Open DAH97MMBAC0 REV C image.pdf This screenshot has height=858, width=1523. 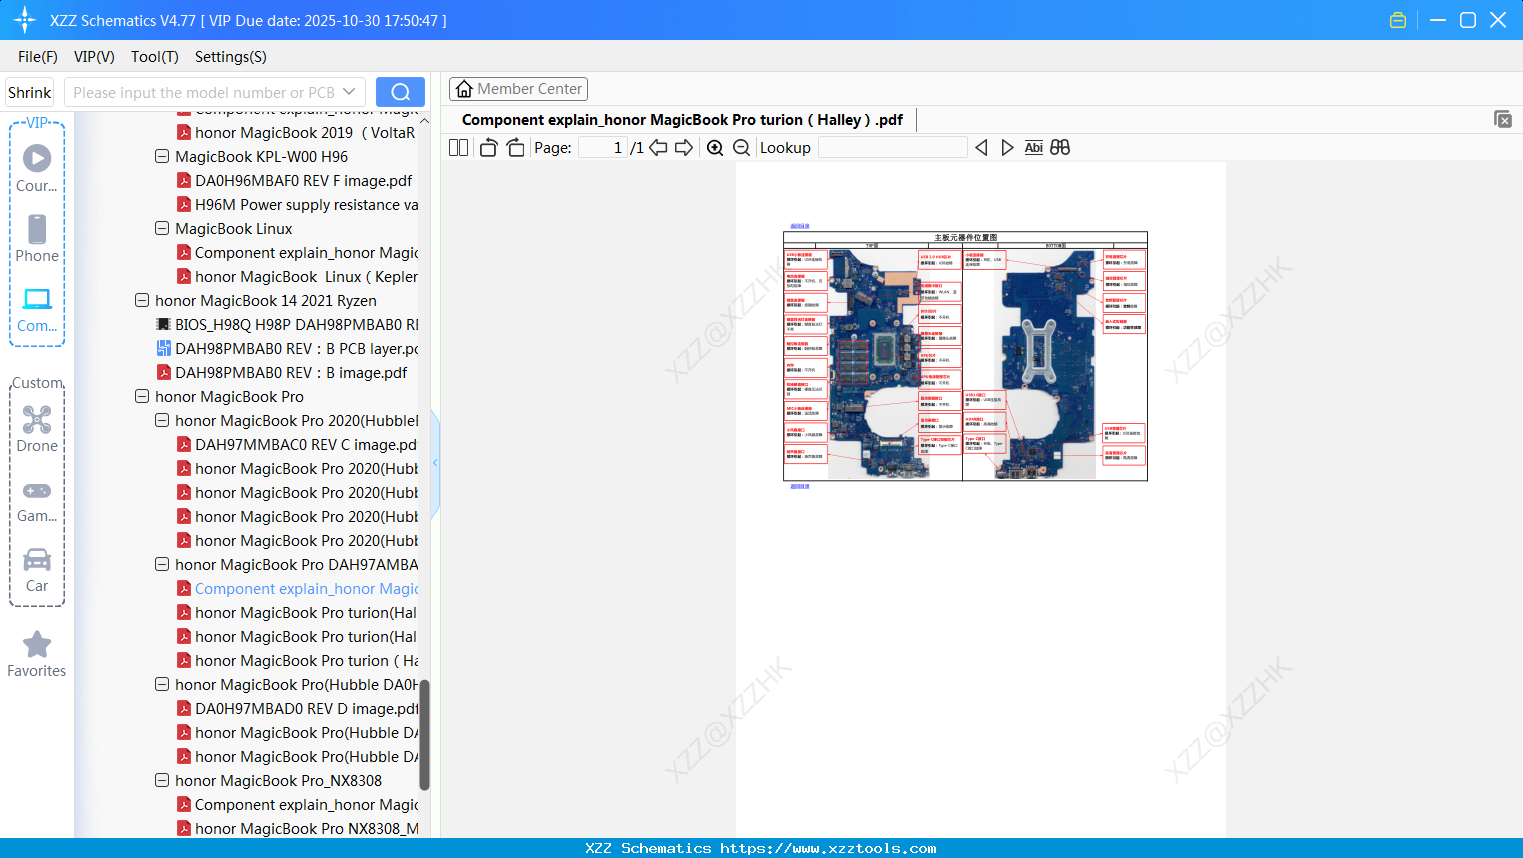pyautogui.click(x=296, y=445)
